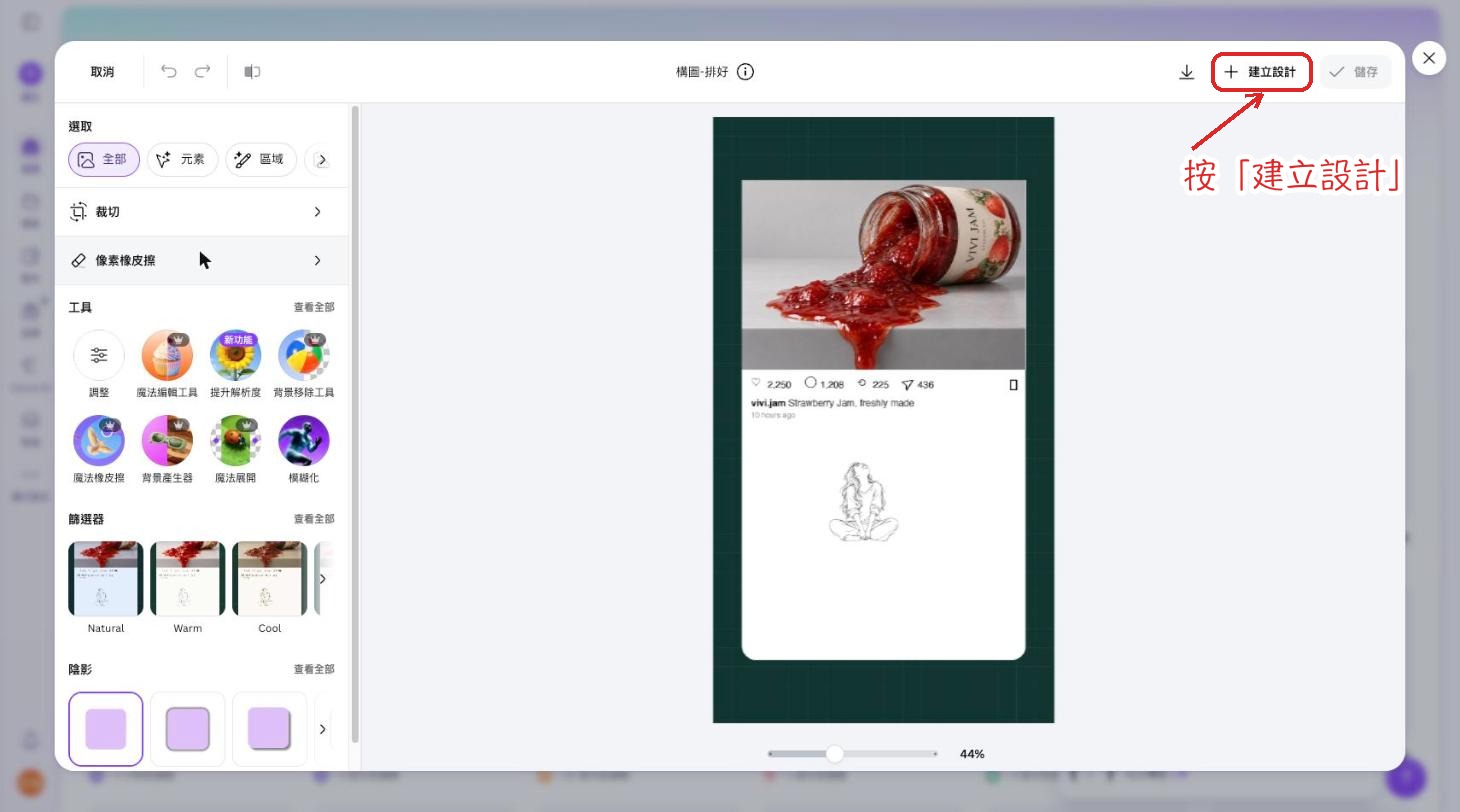The height and width of the screenshot is (812, 1460).
Task: Click the download icon
Action: click(1186, 72)
